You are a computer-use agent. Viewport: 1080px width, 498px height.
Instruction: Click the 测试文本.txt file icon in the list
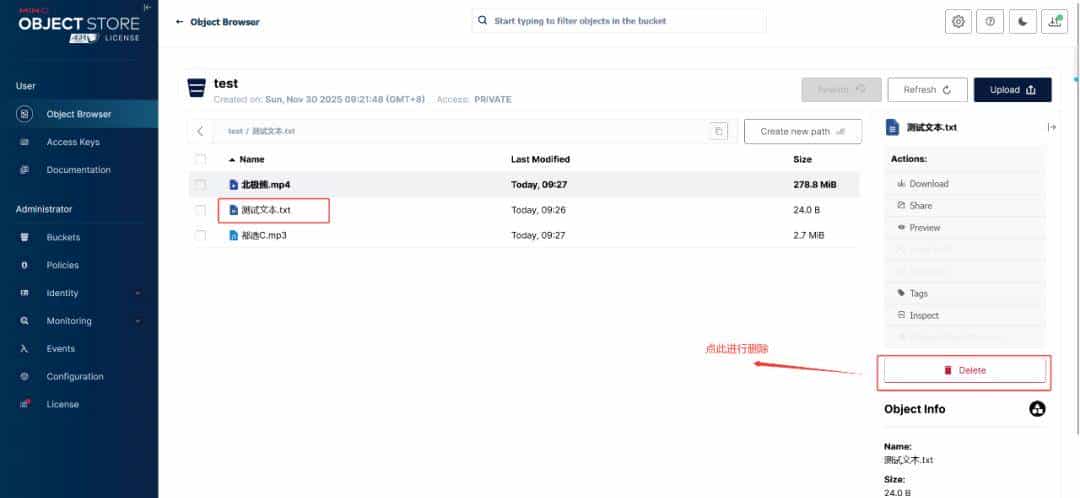point(233,210)
